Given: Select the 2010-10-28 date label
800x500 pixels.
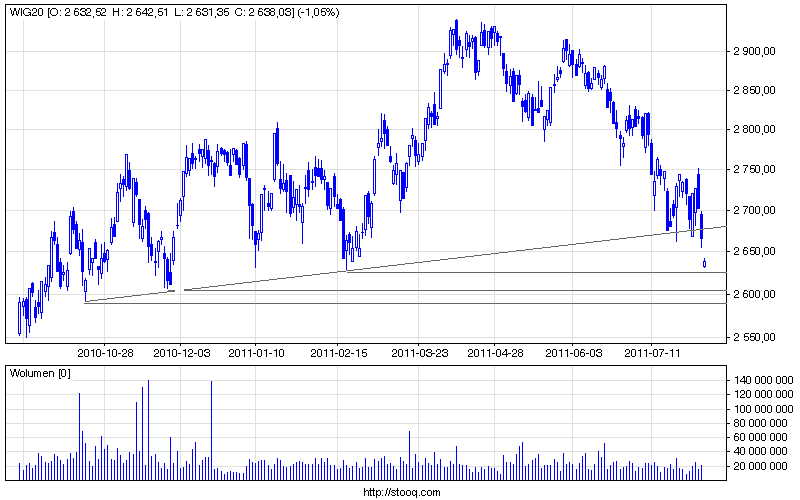Looking at the screenshot, I should [105, 353].
